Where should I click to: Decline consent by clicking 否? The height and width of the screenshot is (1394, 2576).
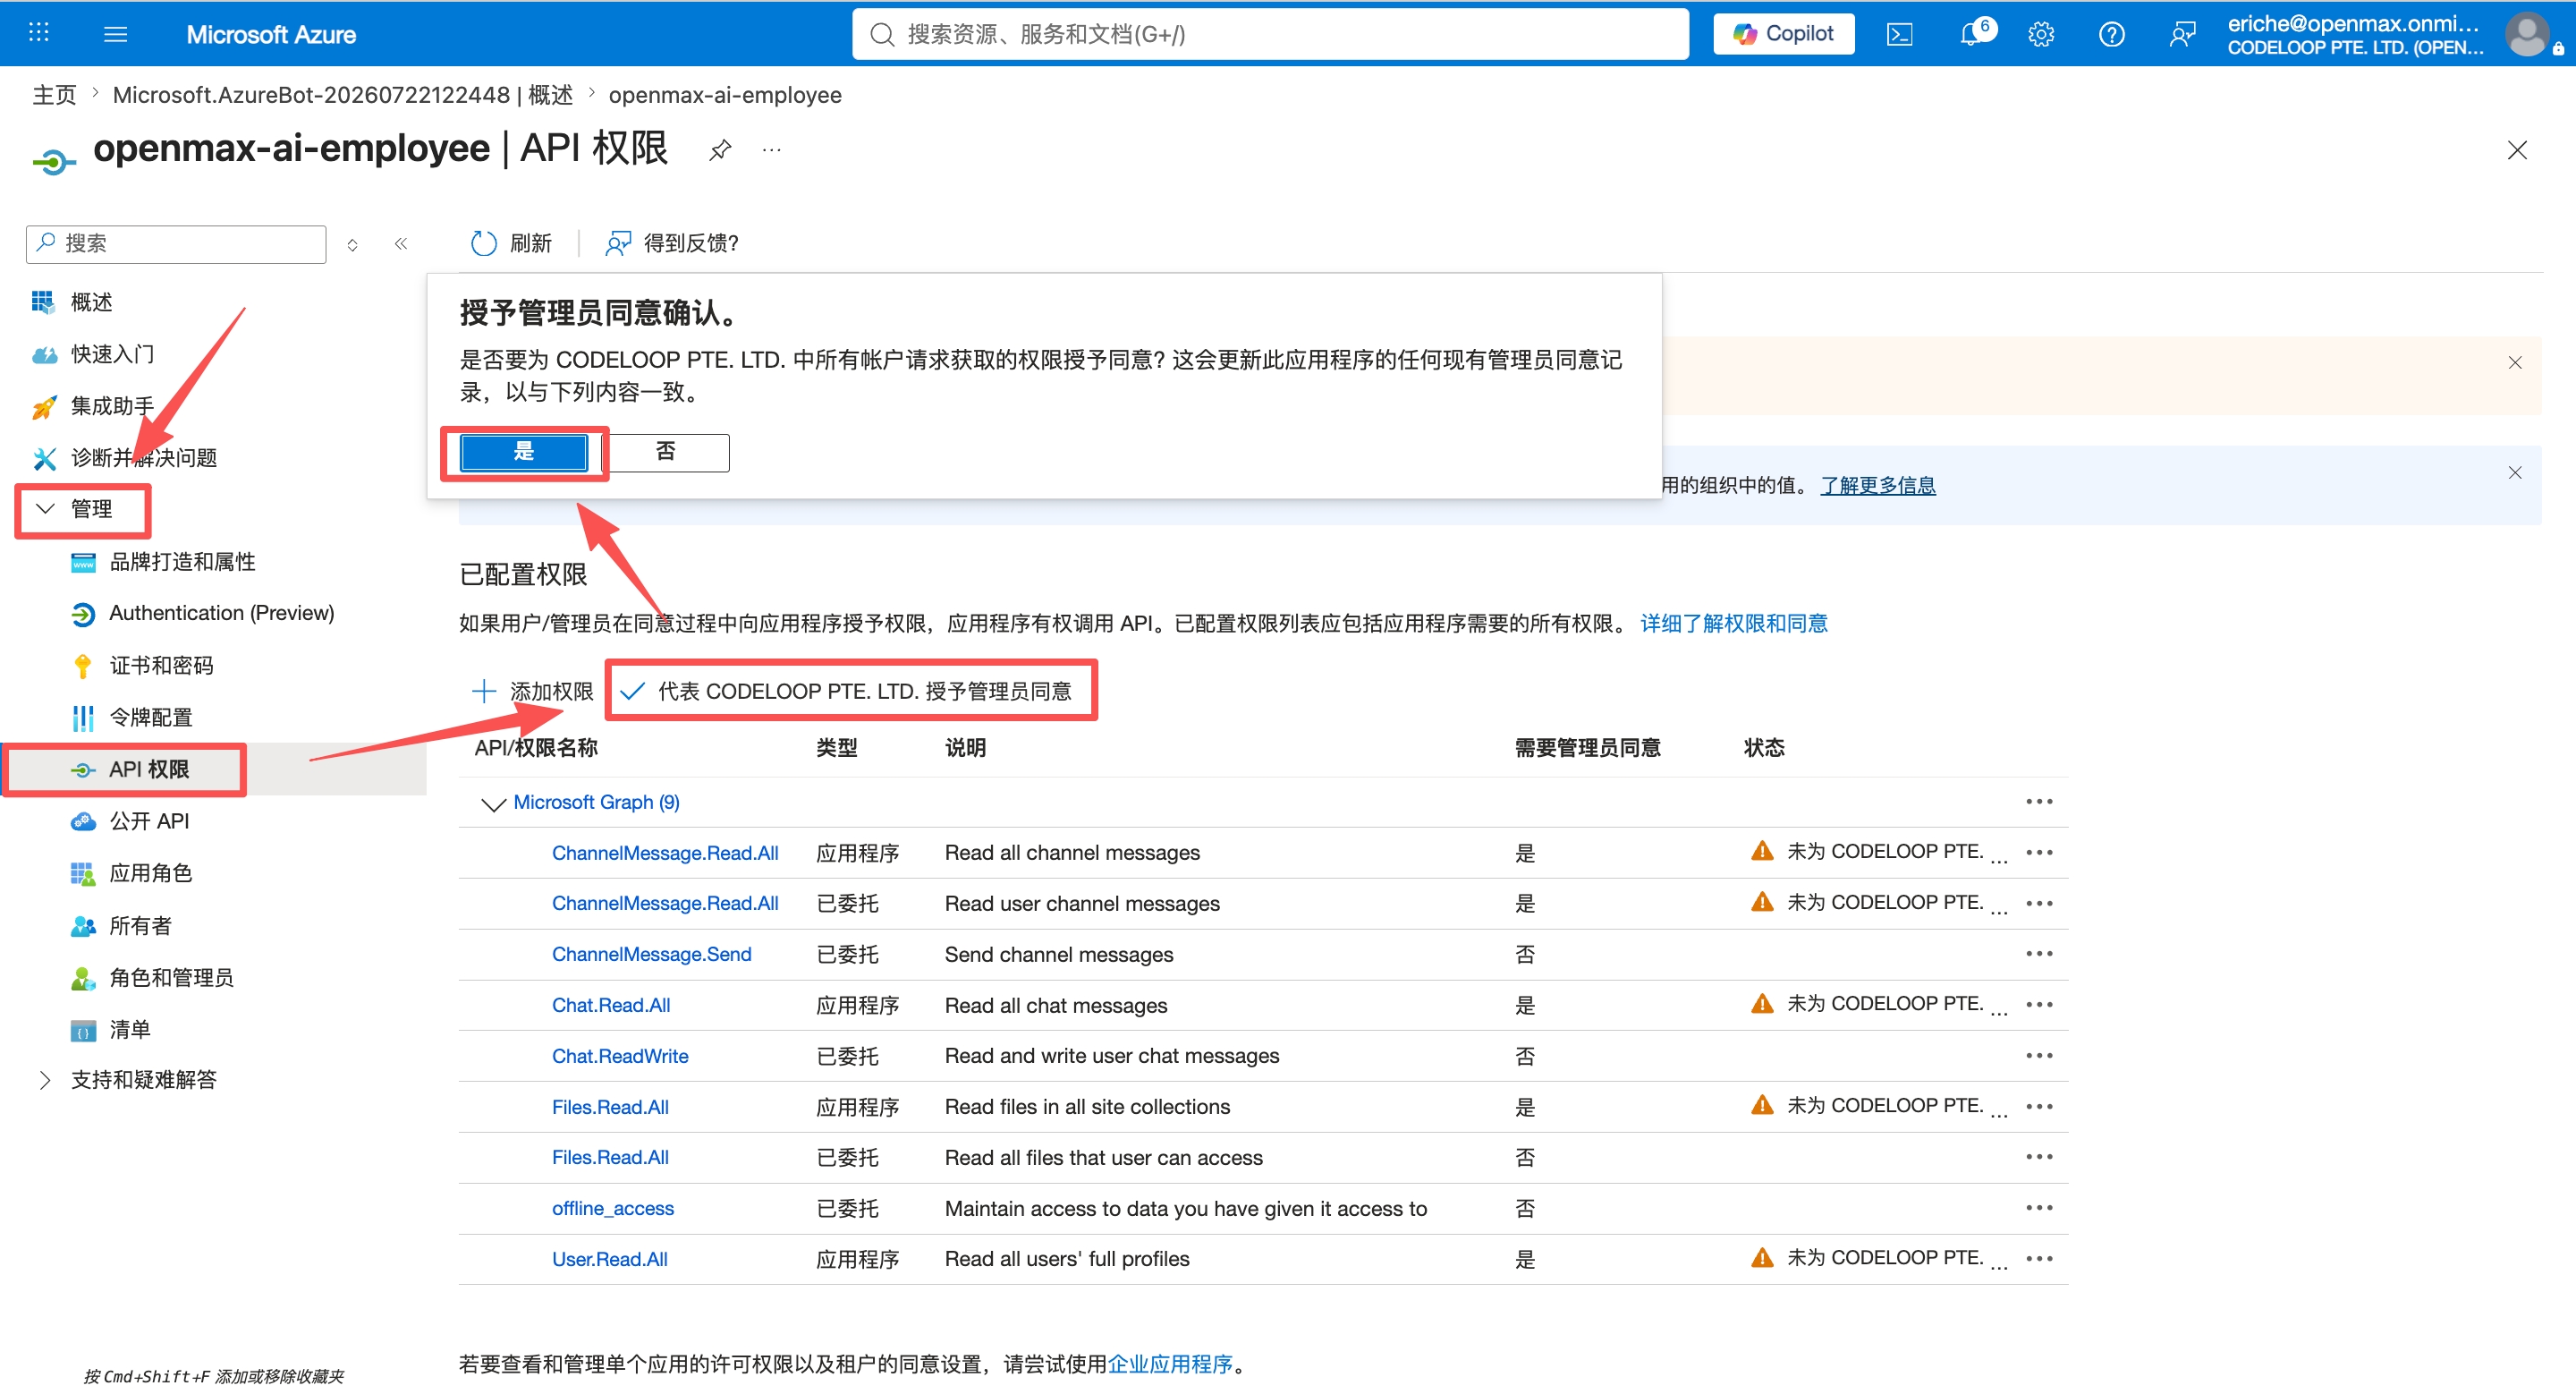tap(666, 452)
